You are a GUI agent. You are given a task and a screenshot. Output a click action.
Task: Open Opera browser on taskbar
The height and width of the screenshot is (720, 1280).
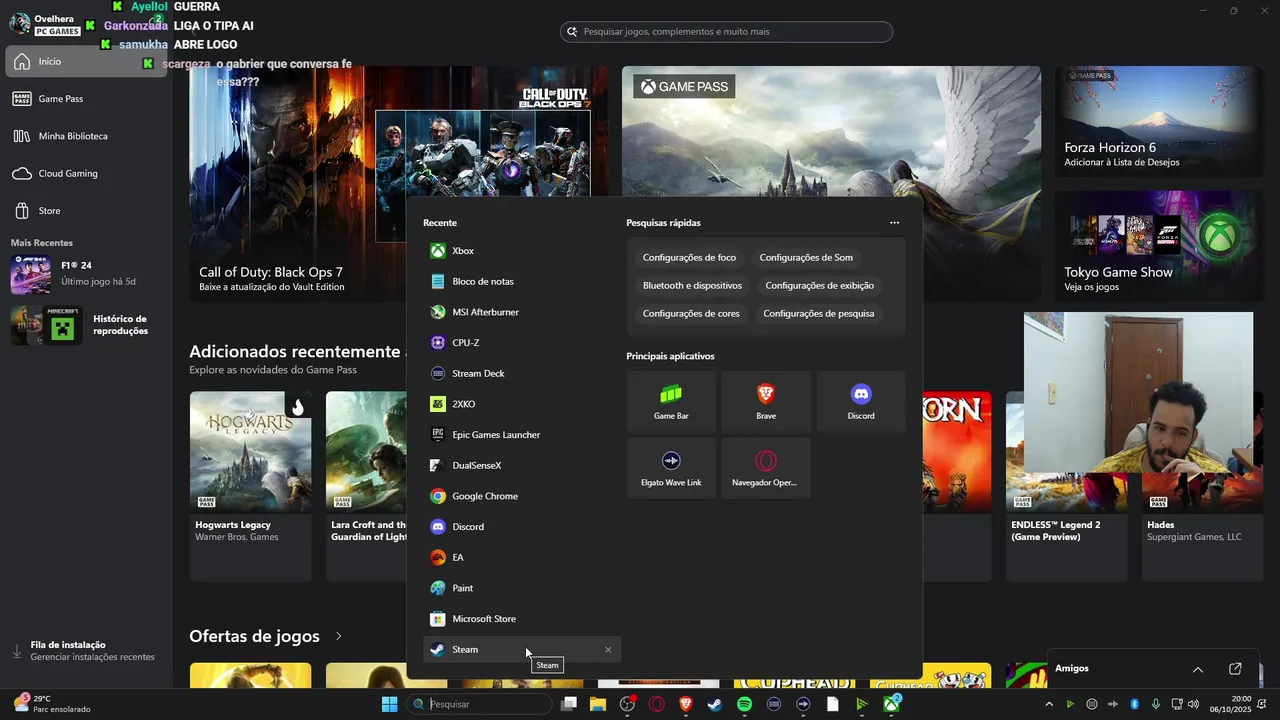point(657,704)
